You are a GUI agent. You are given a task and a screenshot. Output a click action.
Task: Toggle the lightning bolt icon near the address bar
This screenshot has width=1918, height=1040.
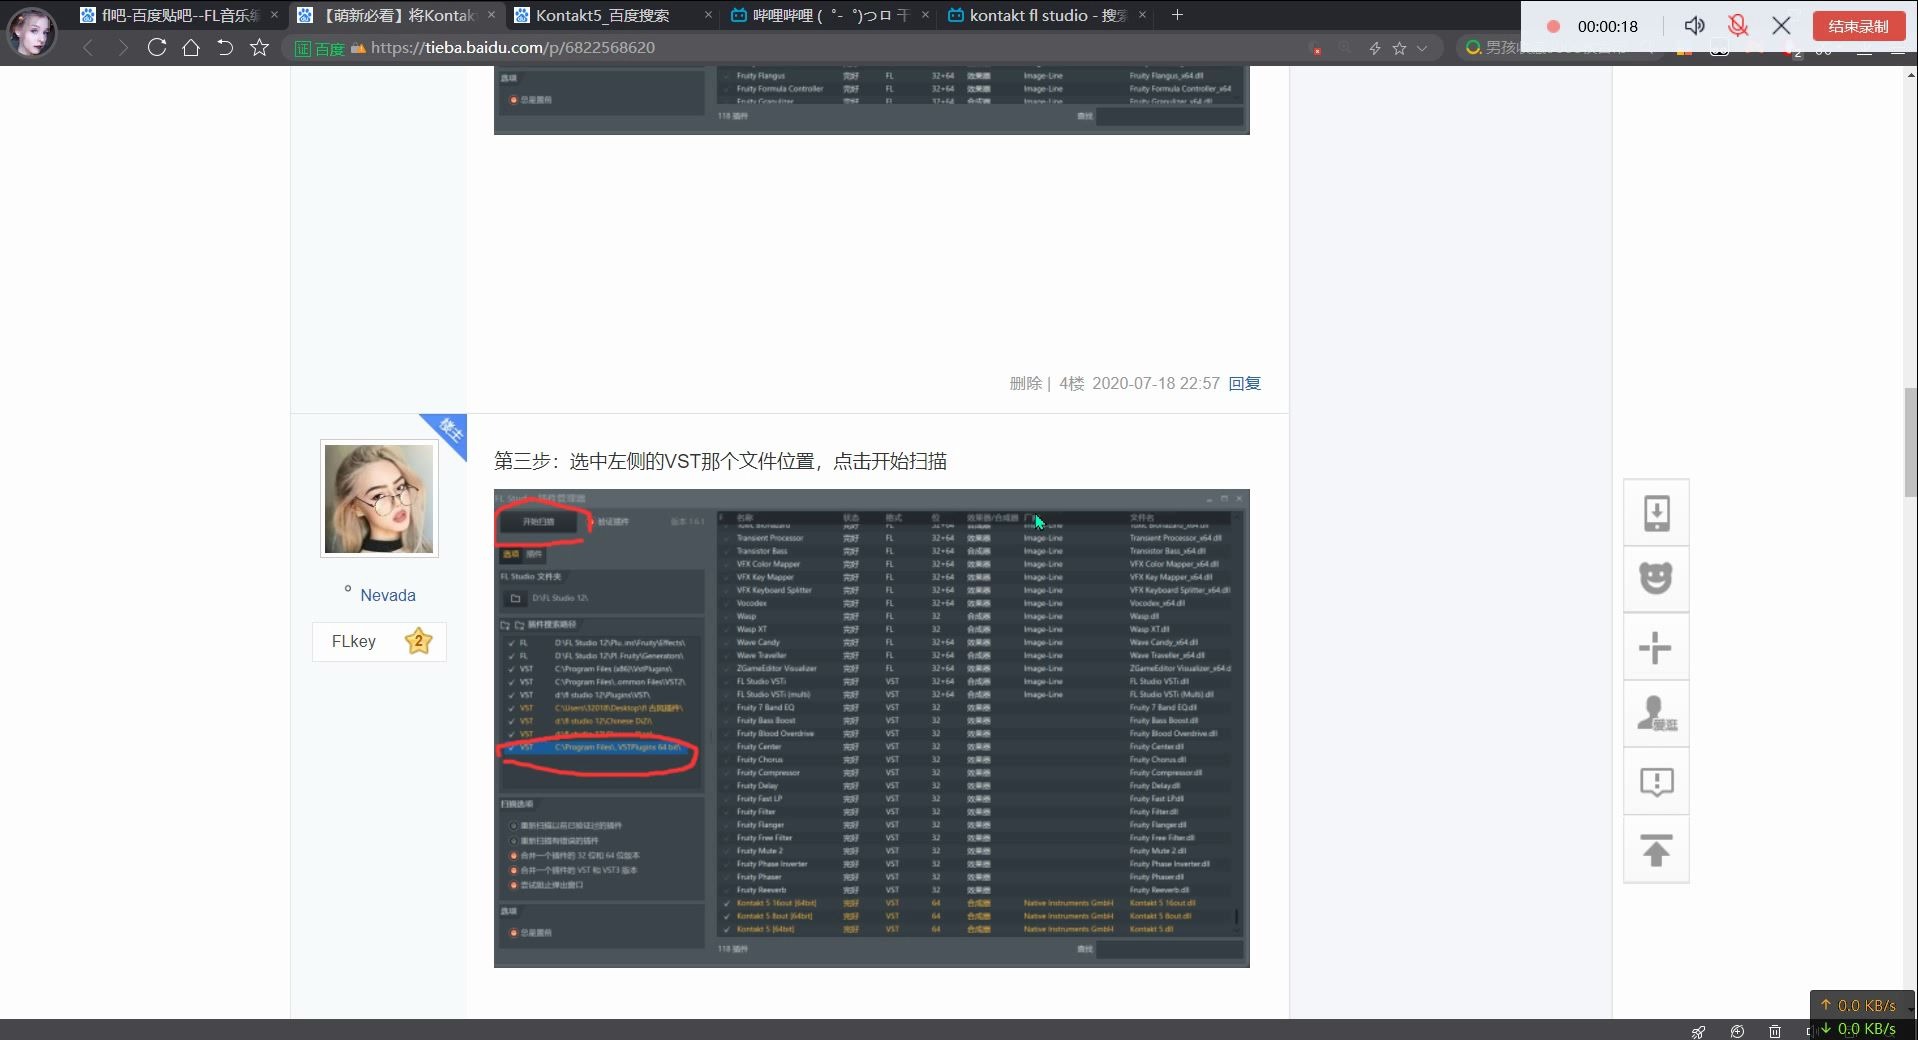pyautogui.click(x=1374, y=47)
